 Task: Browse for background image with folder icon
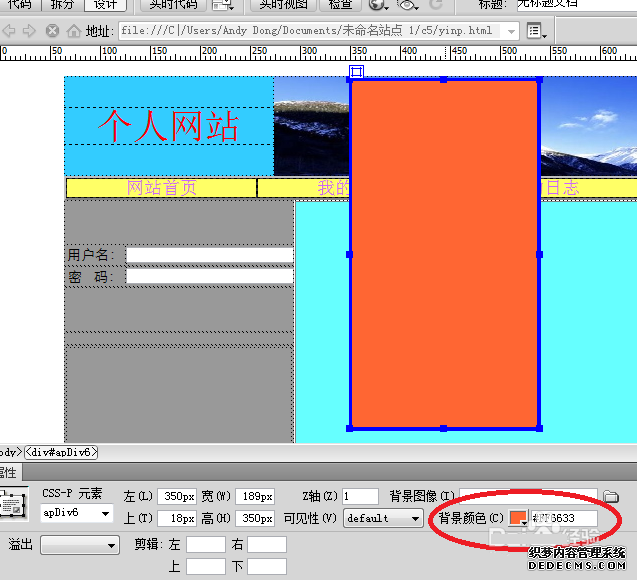[x=611, y=496]
